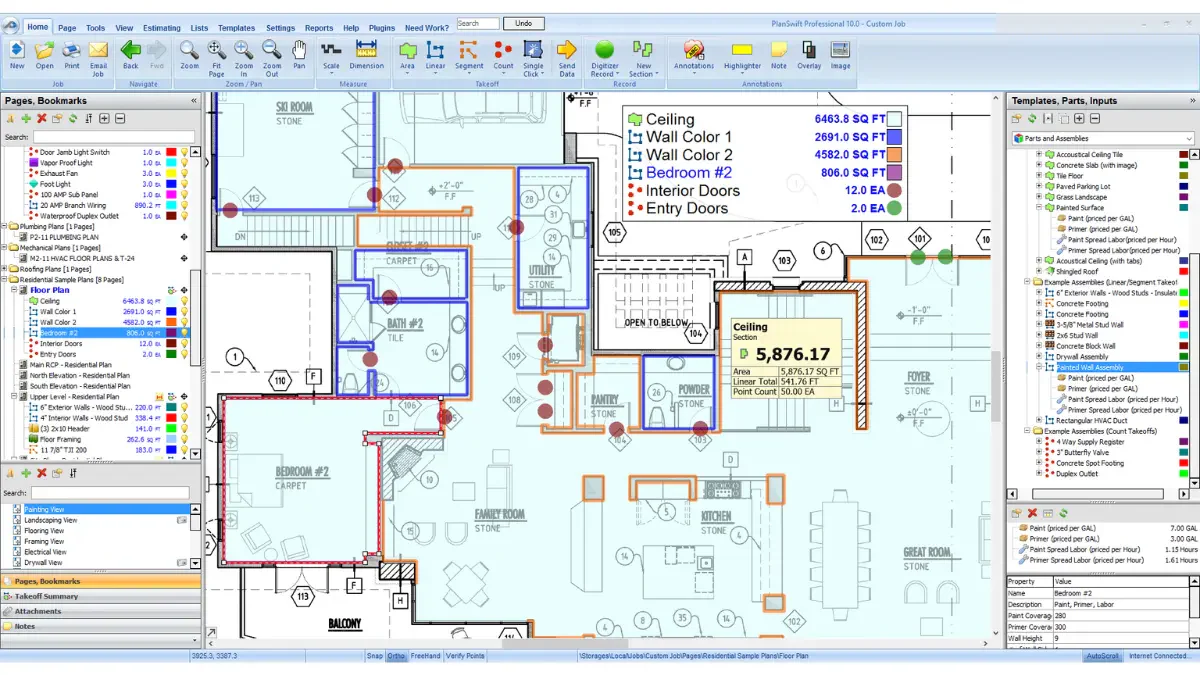
Task: Toggle lightbulb visibility for Entry Doors
Action: pyautogui.click(x=184, y=355)
